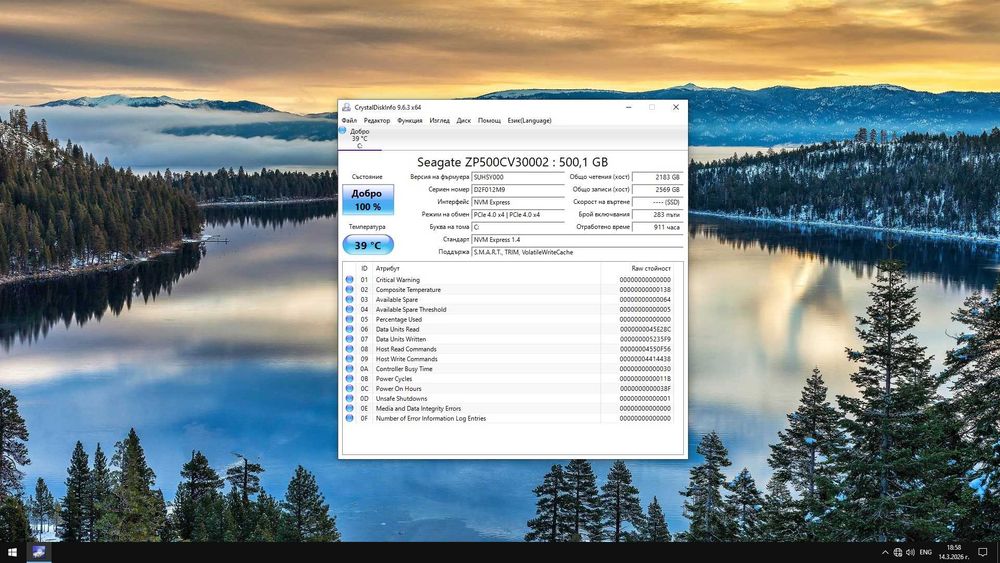Click the serial number field D2F012M9
The width and height of the screenshot is (1000, 563).
tap(518, 189)
